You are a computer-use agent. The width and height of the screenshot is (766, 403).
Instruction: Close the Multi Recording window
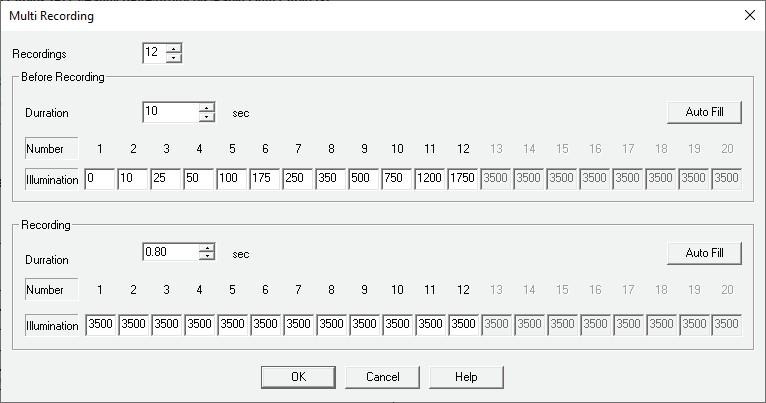750,14
